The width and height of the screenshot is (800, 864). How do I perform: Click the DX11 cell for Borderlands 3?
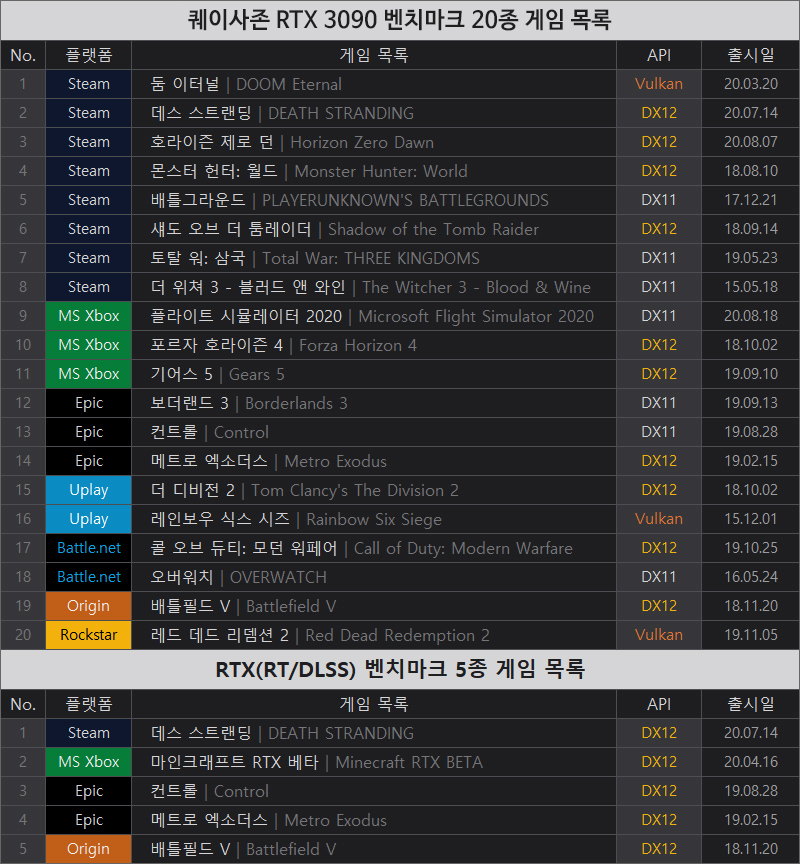coord(659,403)
